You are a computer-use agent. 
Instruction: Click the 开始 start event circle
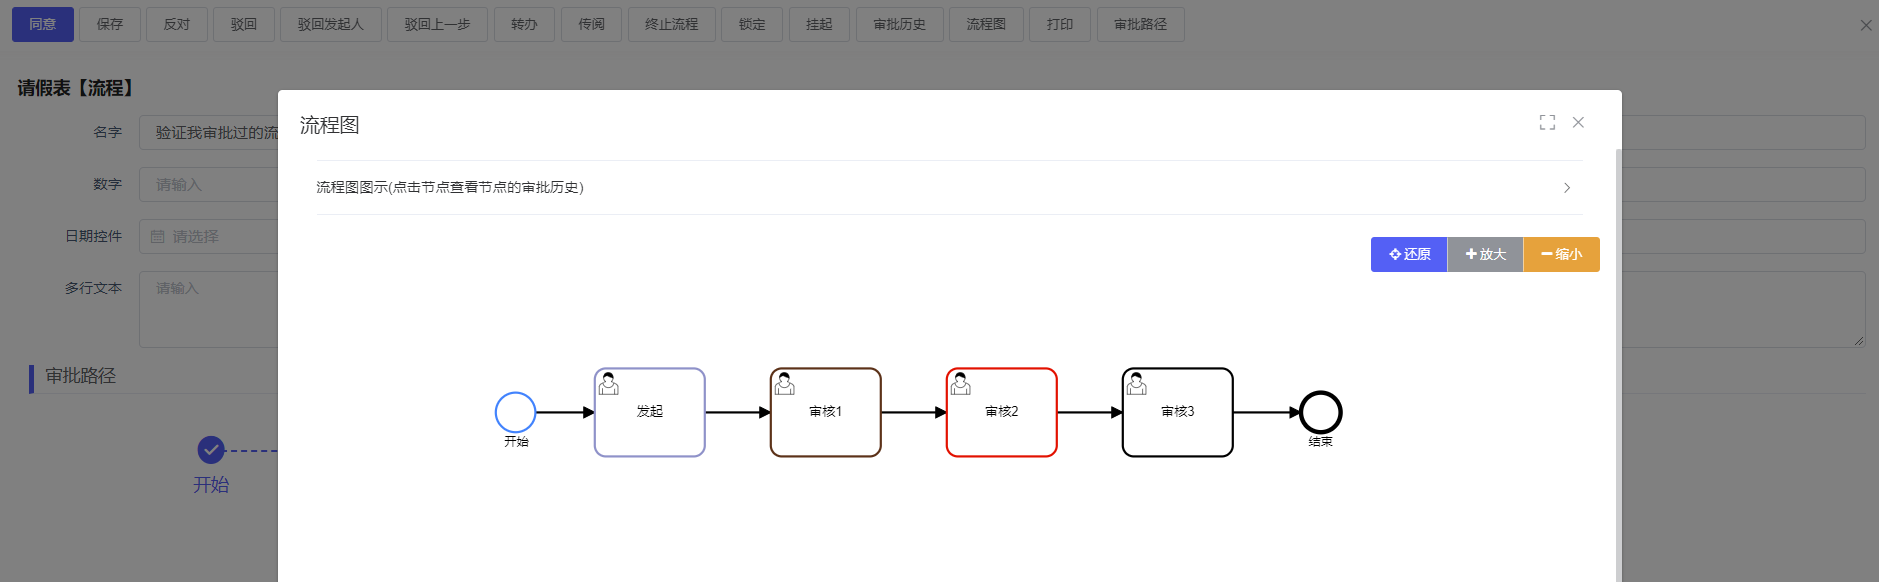516,412
